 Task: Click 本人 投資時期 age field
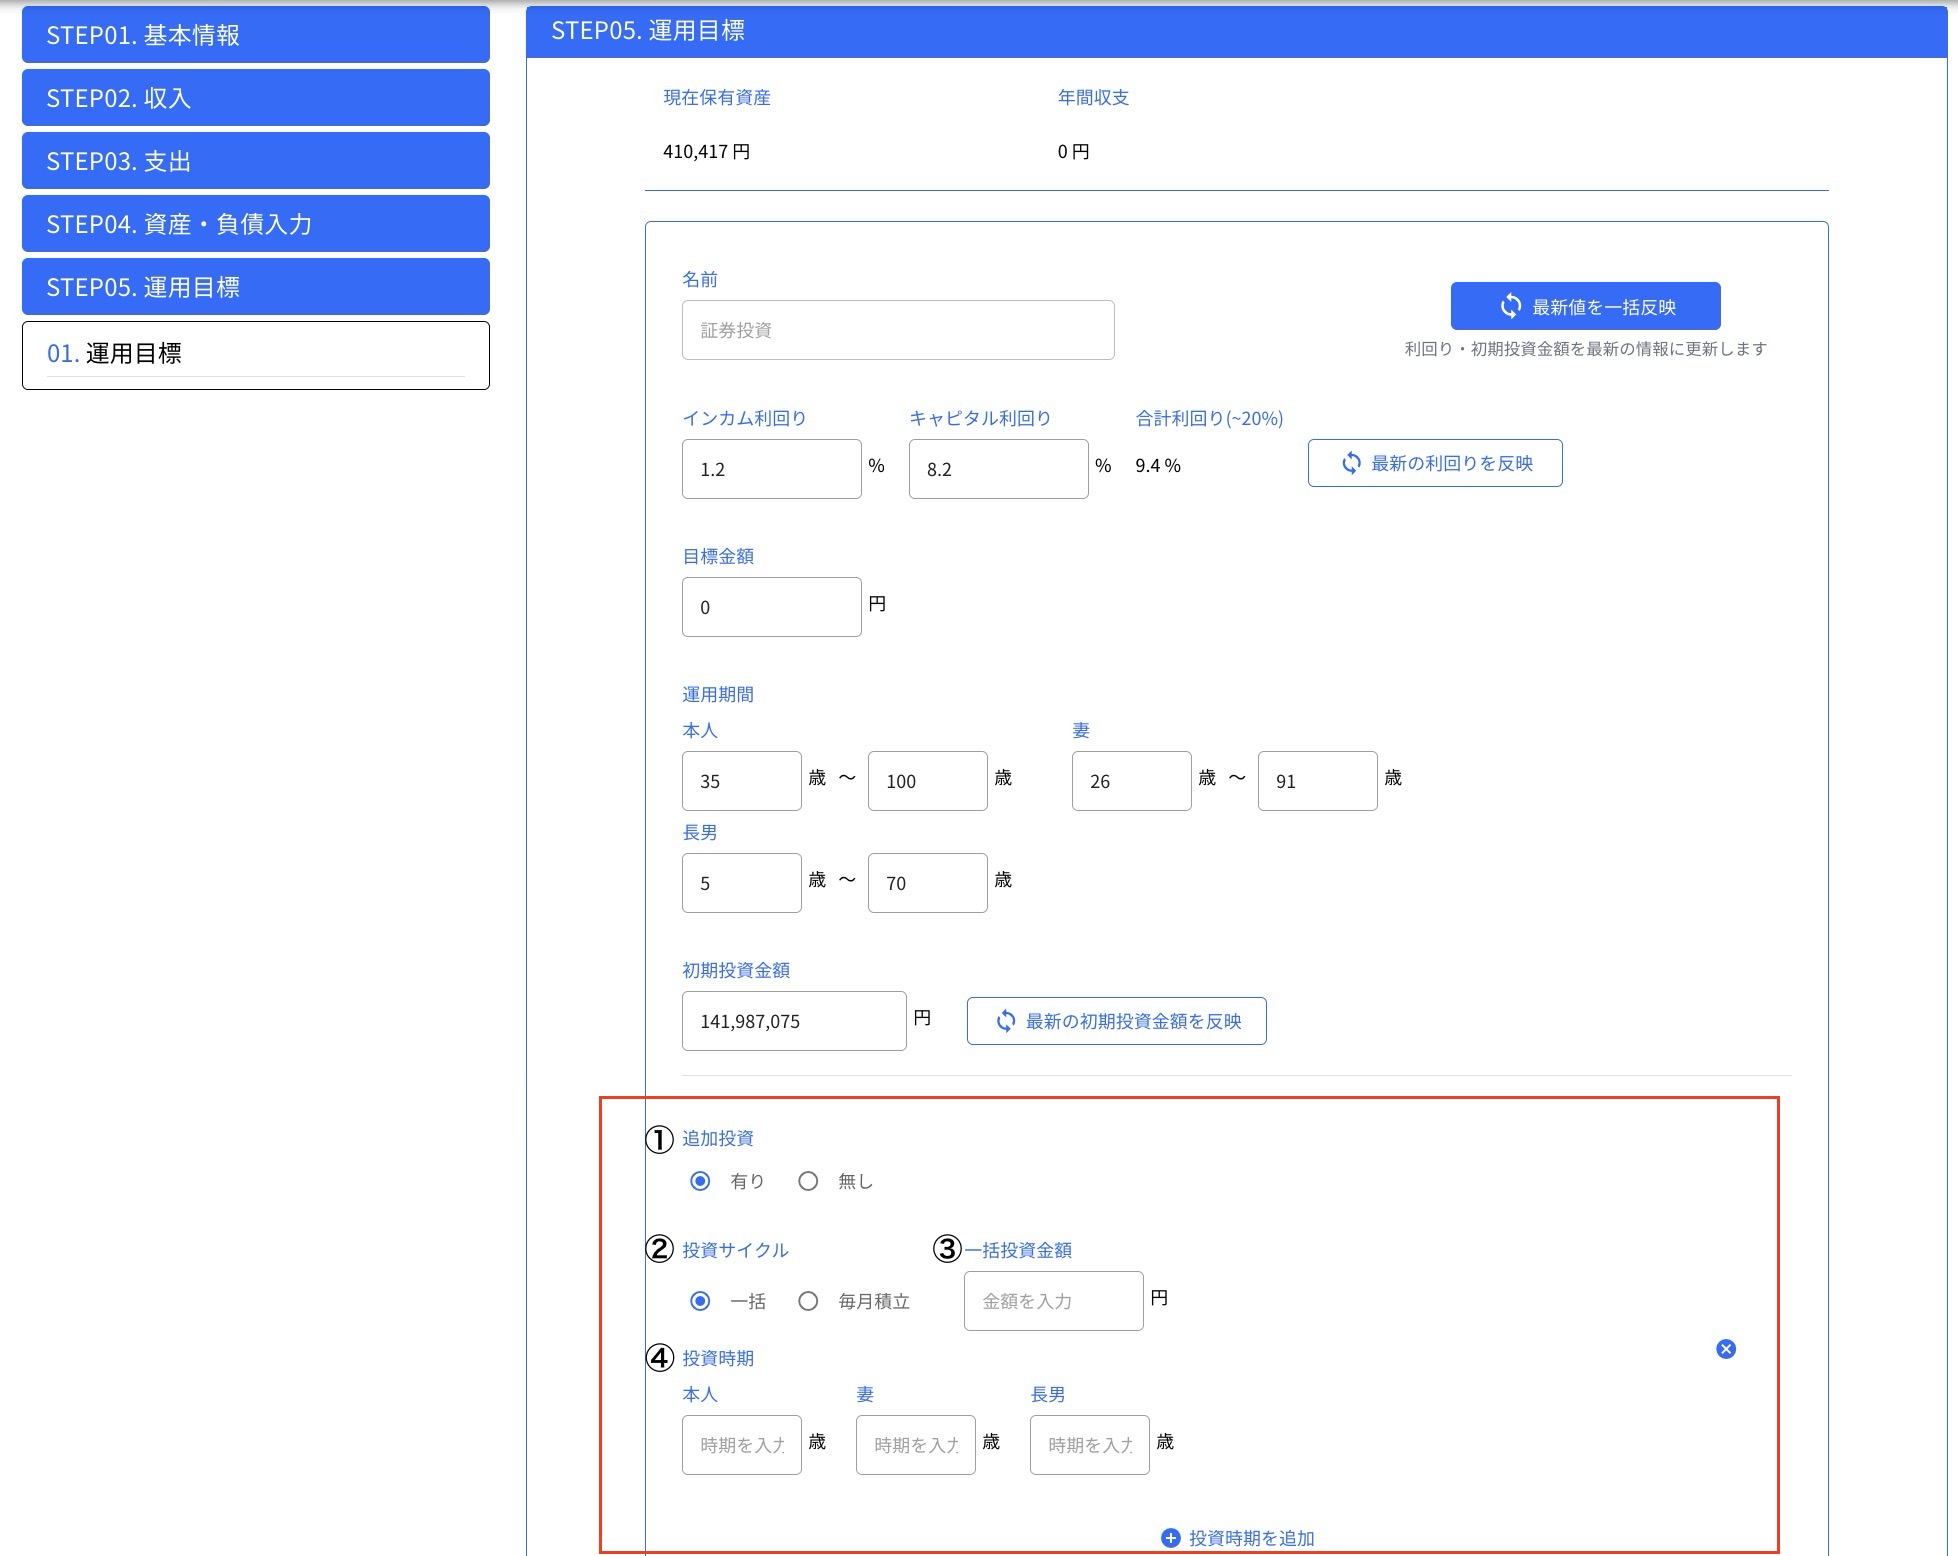coord(742,1445)
